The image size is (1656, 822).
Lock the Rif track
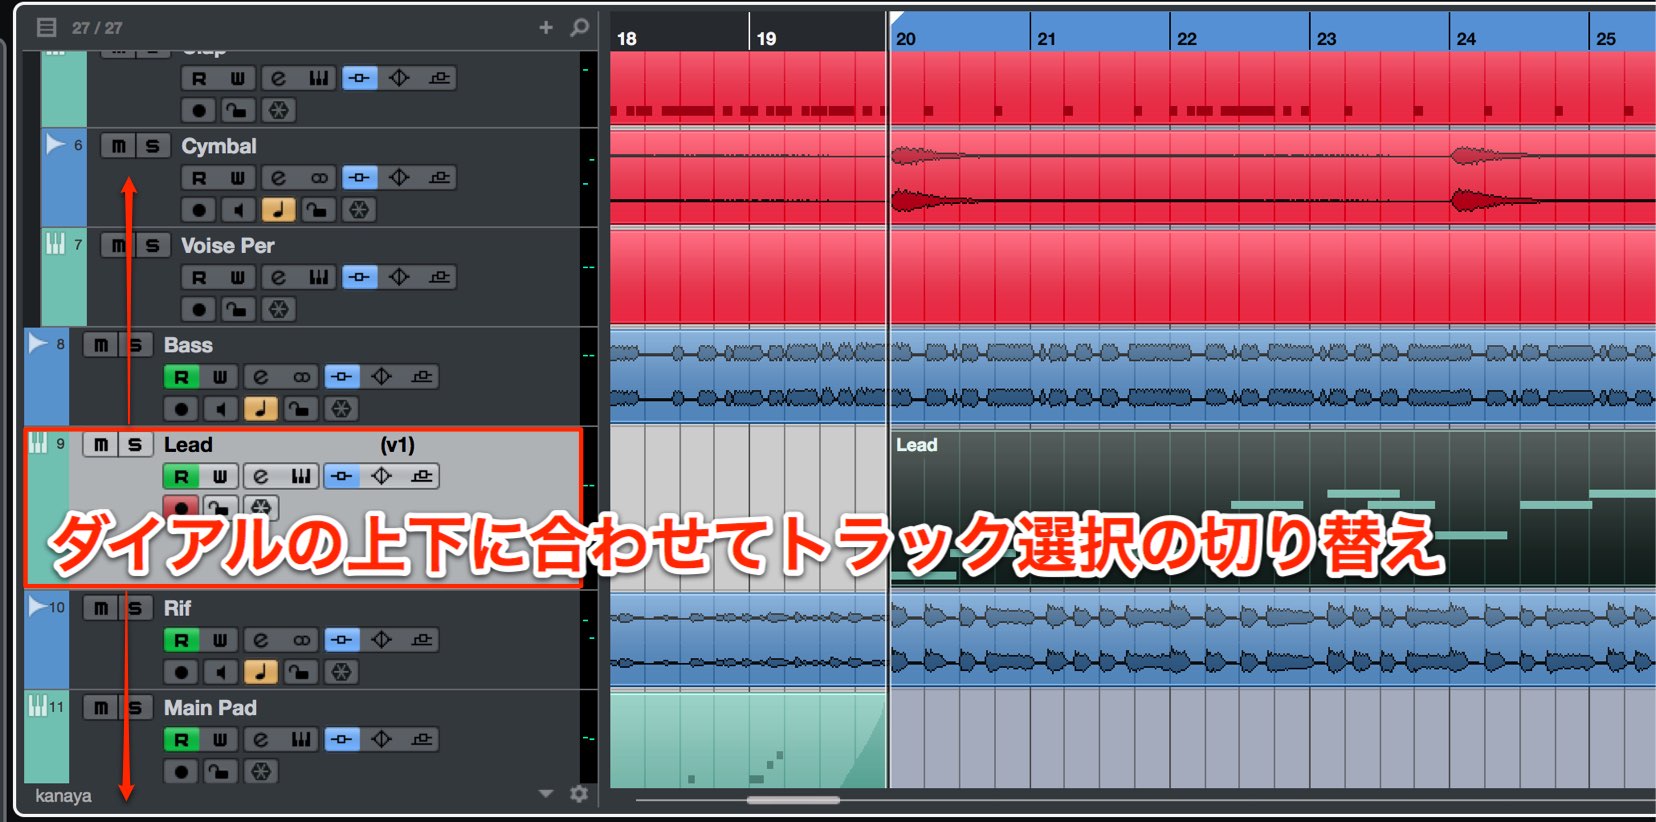pyautogui.click(x=300, y=672)
